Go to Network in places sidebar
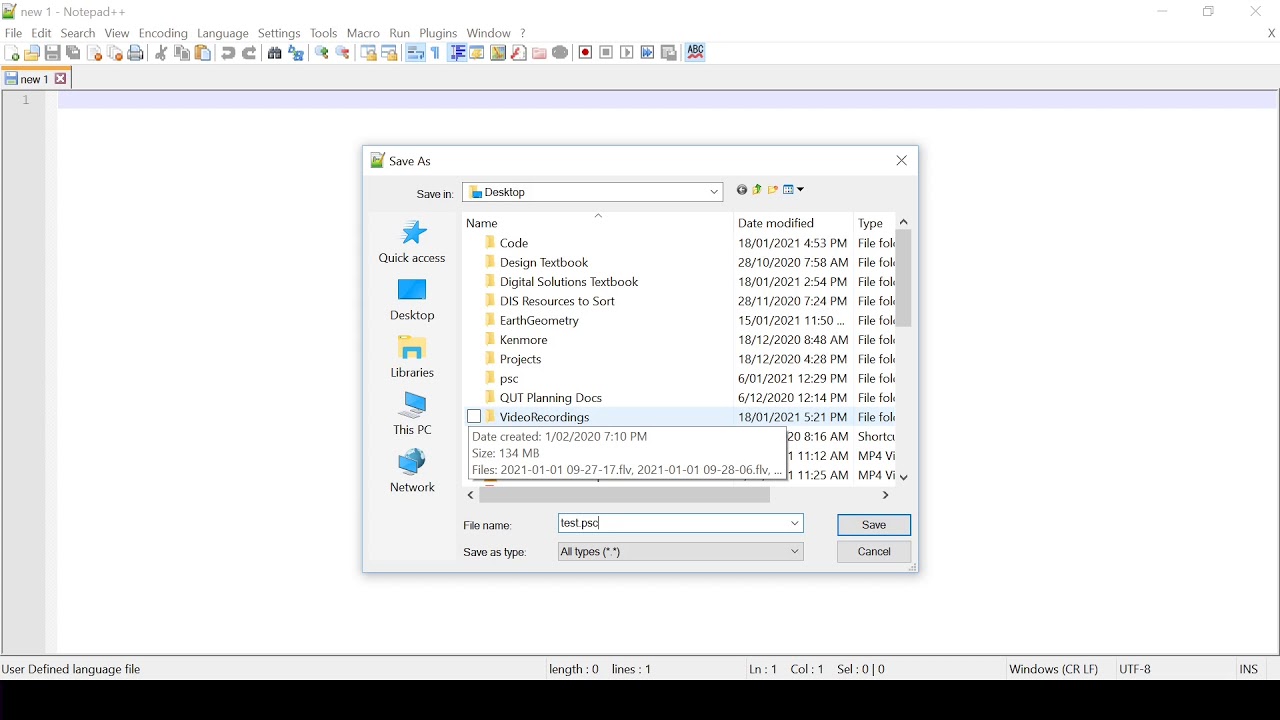Image resolution: width=1280 pixels, height=720 pixels. [x=413, y=471]
